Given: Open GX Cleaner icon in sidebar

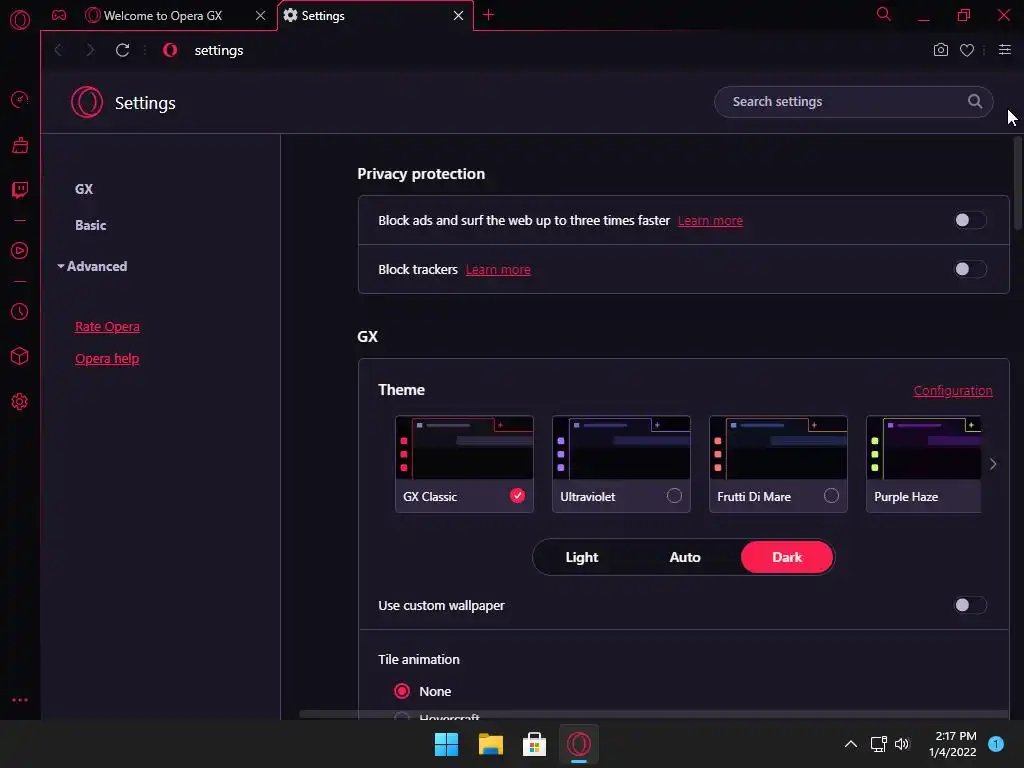Looking at the screenshot, I should tap(20, 145).
